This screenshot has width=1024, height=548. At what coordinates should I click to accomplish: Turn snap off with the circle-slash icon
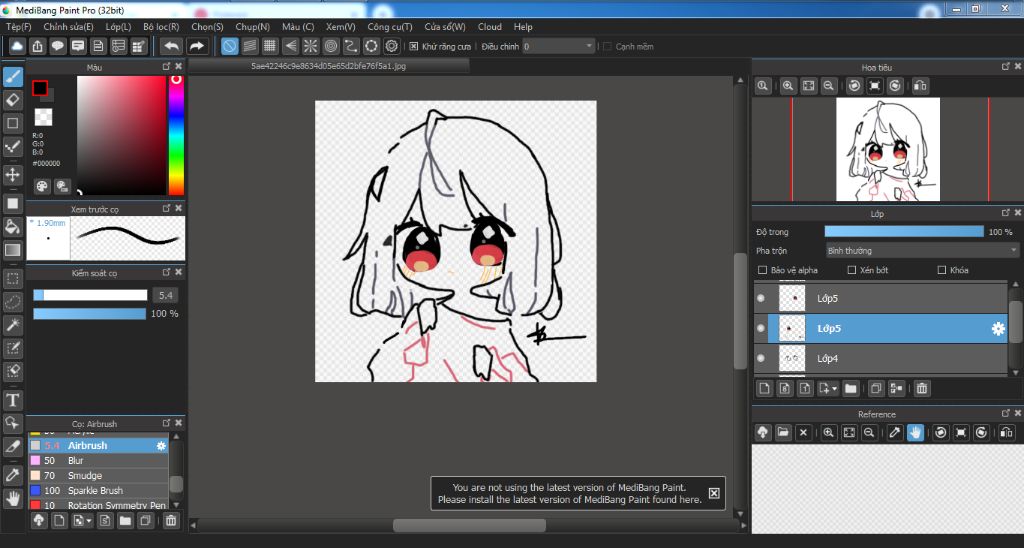coord(229,46)
